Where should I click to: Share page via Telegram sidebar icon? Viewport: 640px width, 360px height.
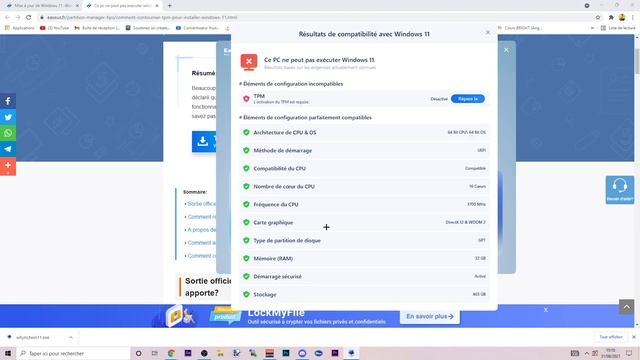pyautogui.click(x=8, y=149)
